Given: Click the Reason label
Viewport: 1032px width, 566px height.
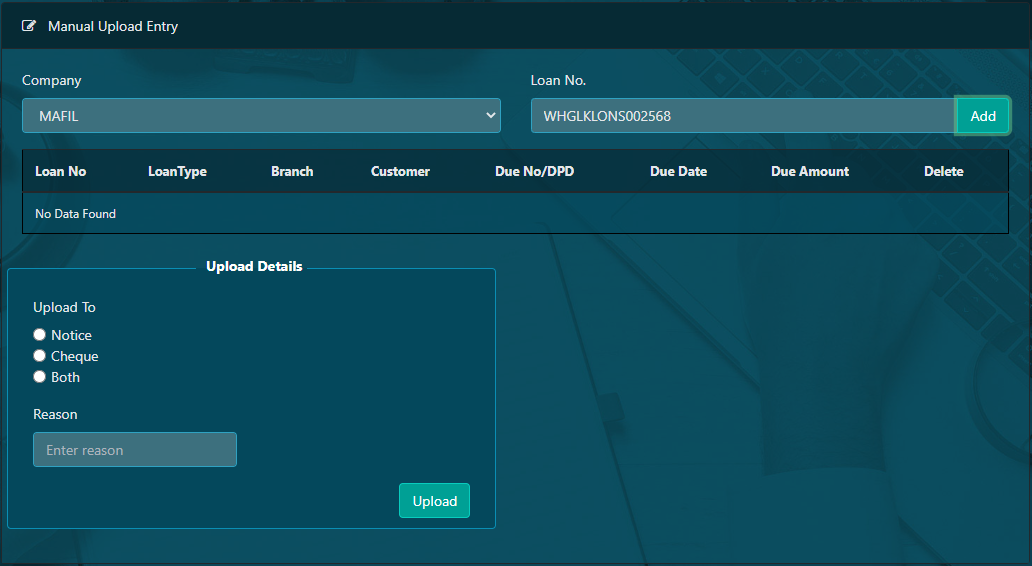Looking at the screenshot, I should (x=55, y=414).
